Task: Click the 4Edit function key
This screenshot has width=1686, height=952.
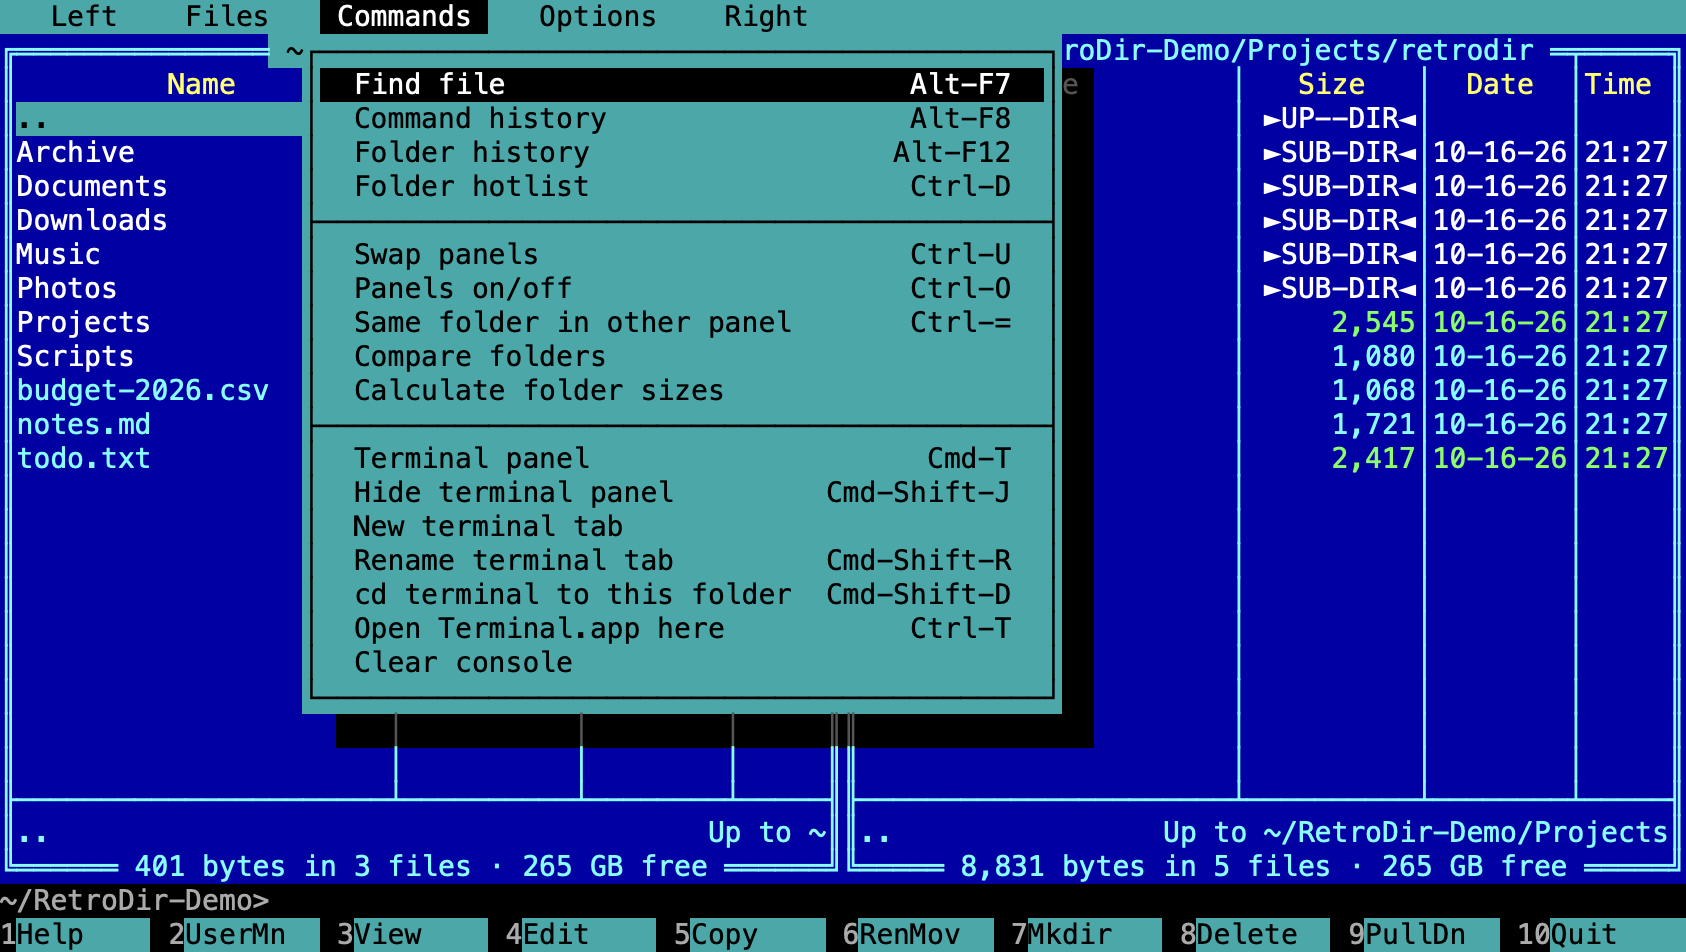Action: (580, 934)
